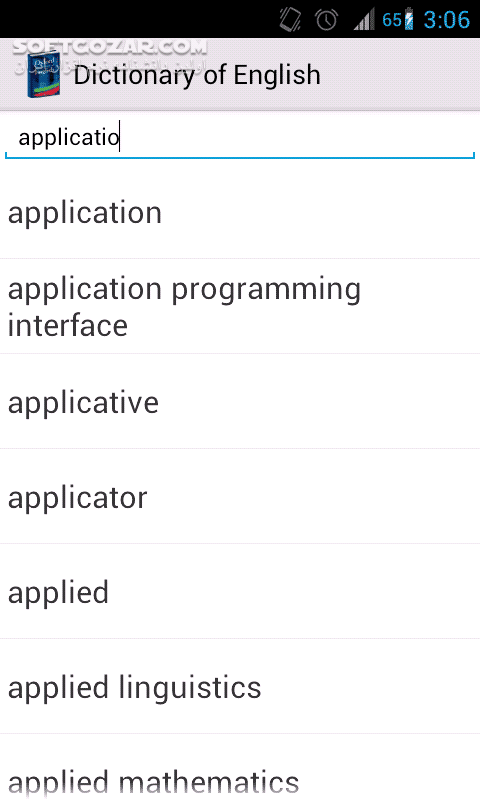Open the Dictionary of English title
Image resolution: width=480 pixels, height=800 pixels.
(197, 75)
